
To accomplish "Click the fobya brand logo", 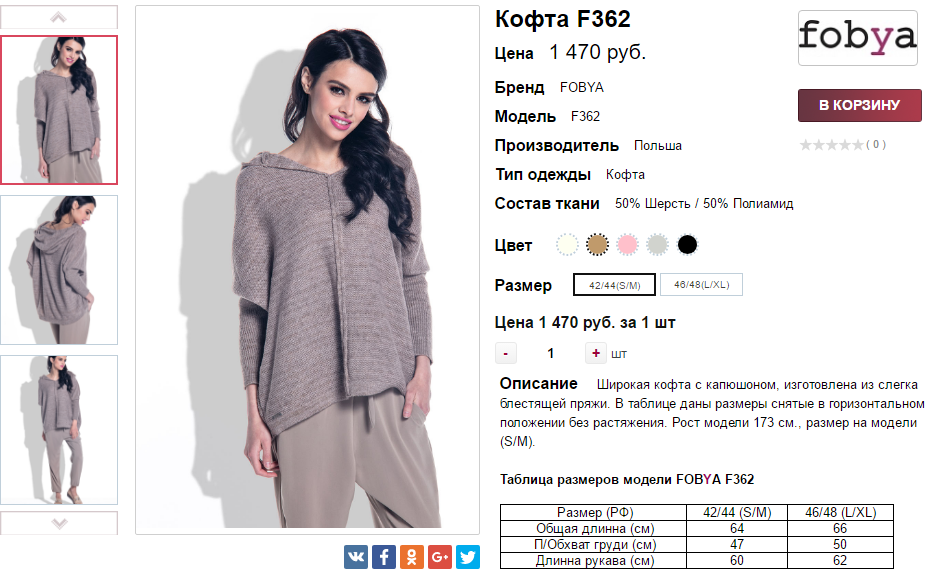I will coord(857,38).
